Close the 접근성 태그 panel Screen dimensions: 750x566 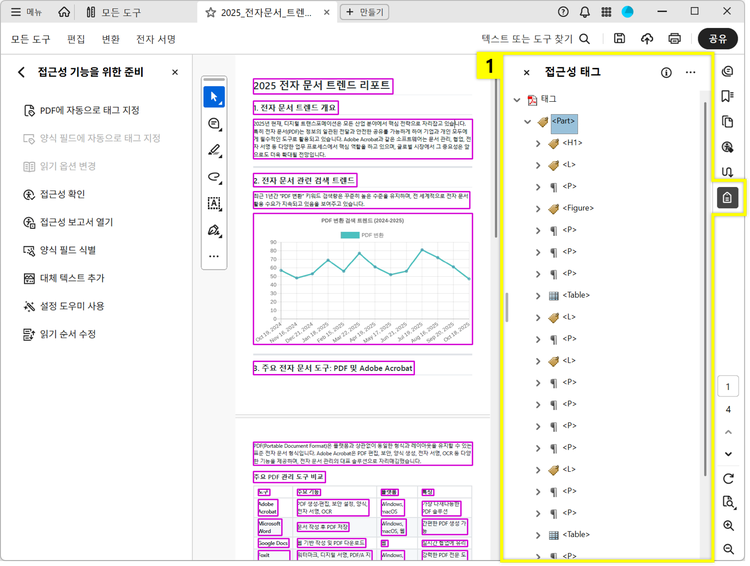[526, 73]
